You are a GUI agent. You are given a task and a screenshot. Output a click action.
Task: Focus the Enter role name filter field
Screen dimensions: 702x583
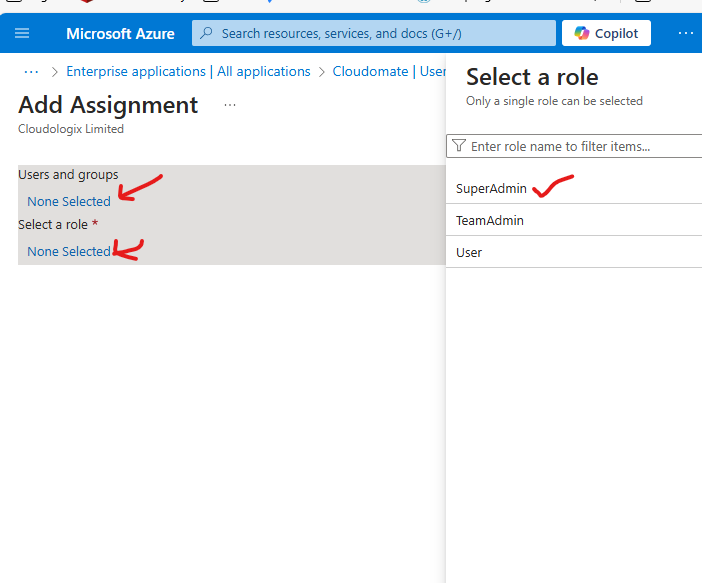pyautogui.click(x=574, y=146)
